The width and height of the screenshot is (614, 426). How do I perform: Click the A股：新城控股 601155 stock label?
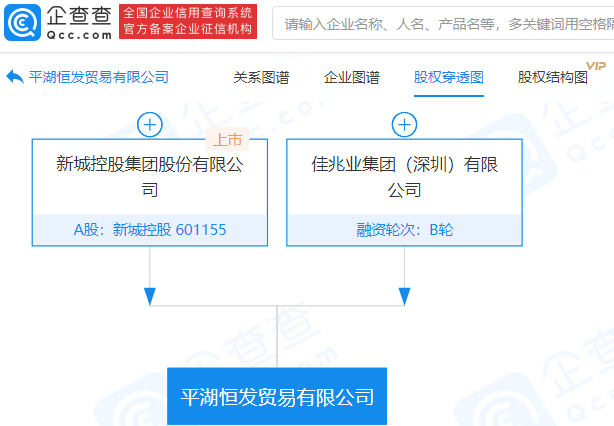click(150, 229)
